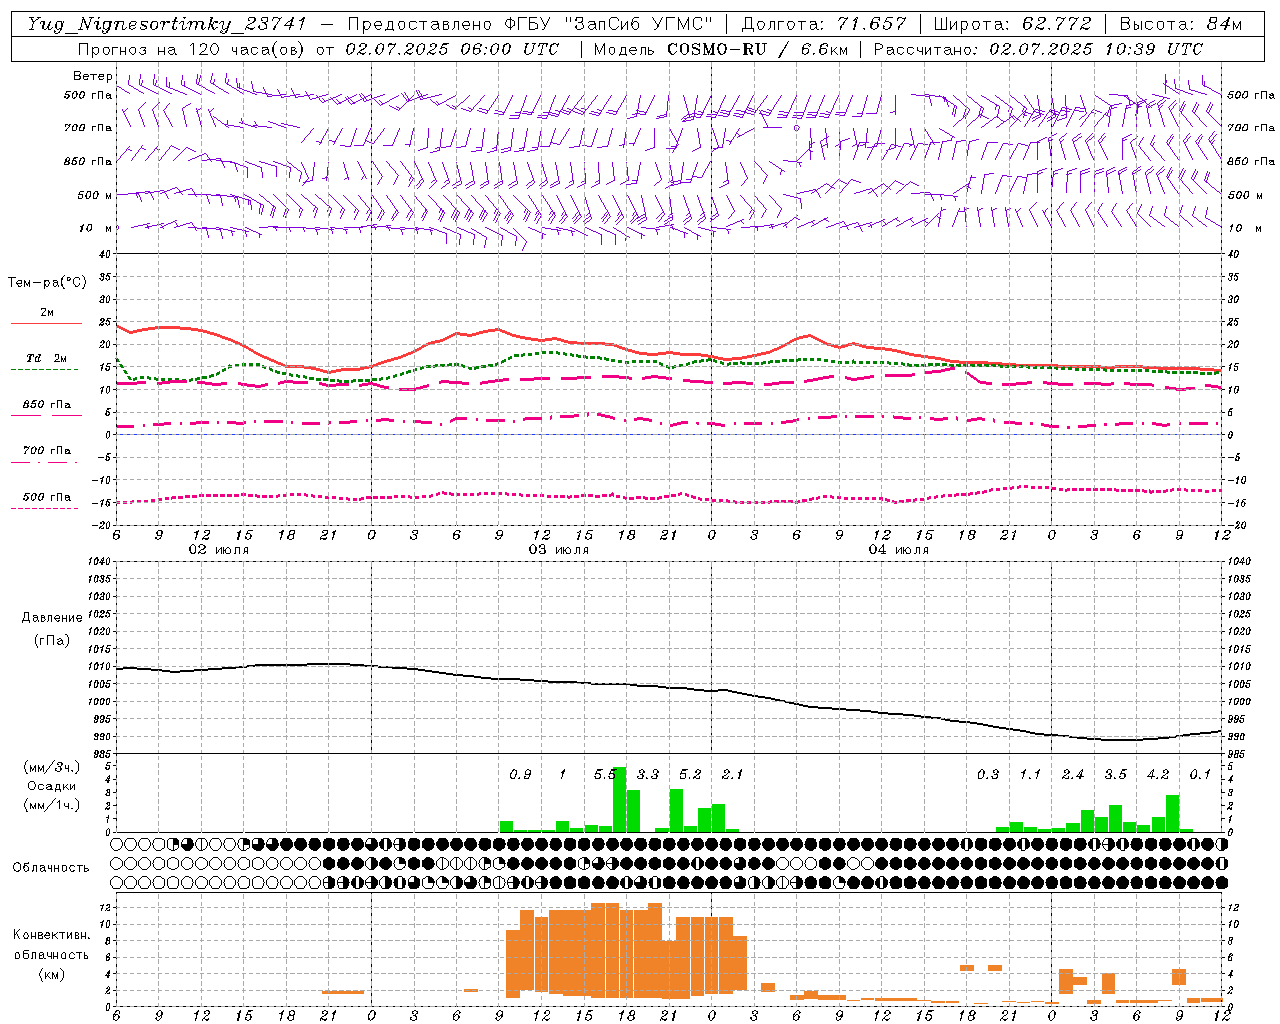Click the precipitation total 2.1
The height and width of the screenshot is (1024, 1280).
[732, 774]
